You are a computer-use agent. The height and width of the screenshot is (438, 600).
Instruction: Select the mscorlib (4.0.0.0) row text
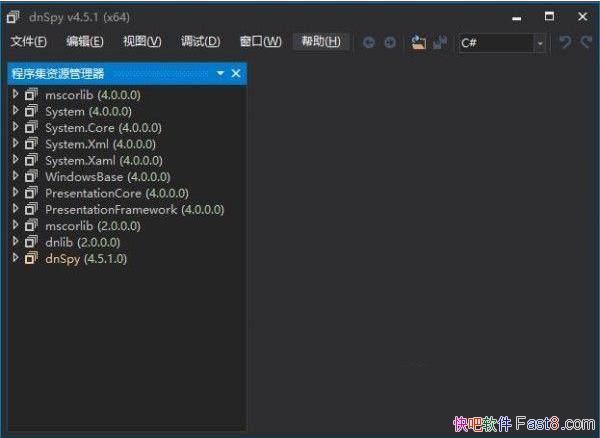93,95
